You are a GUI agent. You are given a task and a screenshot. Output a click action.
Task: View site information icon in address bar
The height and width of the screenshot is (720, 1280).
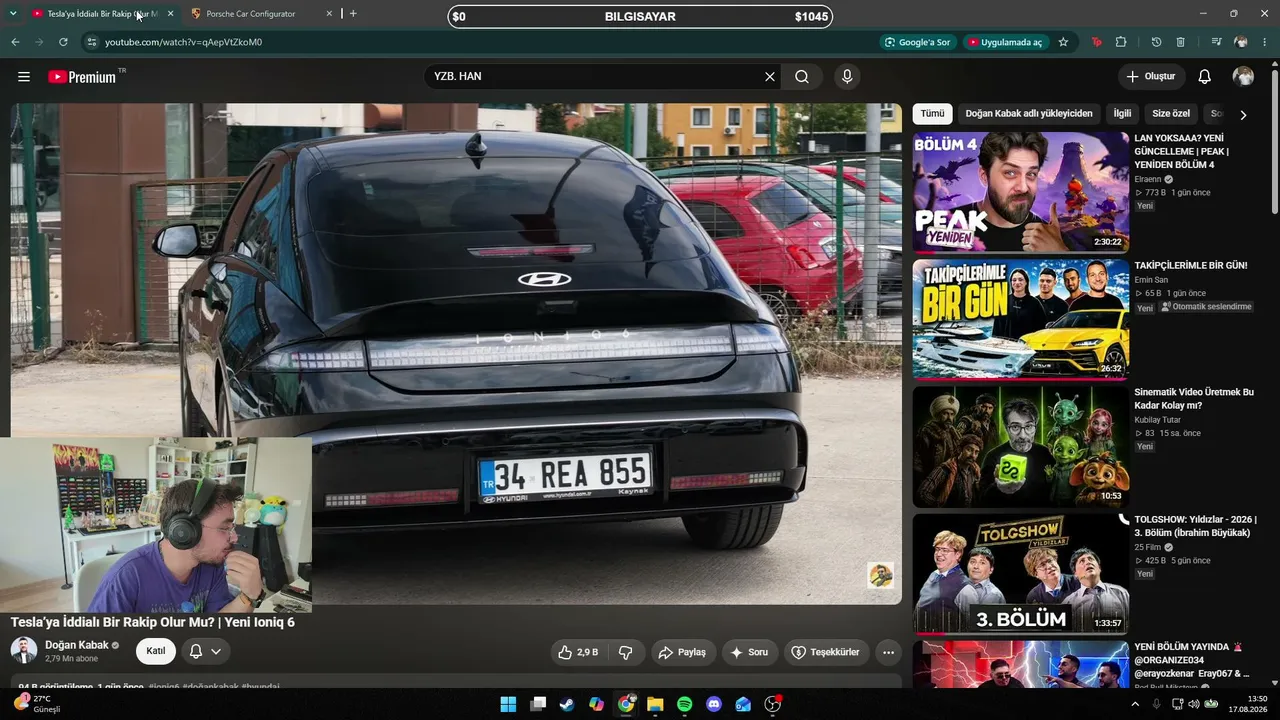(91, 42)
